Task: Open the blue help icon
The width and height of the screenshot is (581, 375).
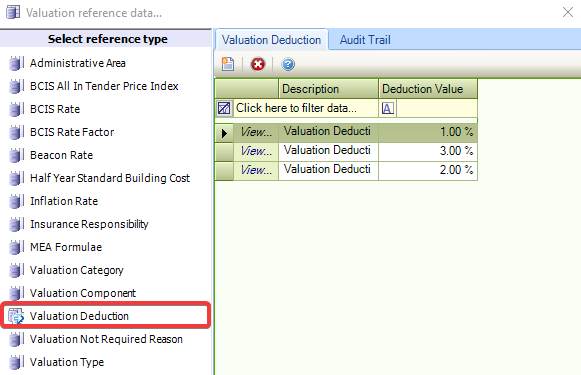Action: pyautogui.click(x=288, y=64)
